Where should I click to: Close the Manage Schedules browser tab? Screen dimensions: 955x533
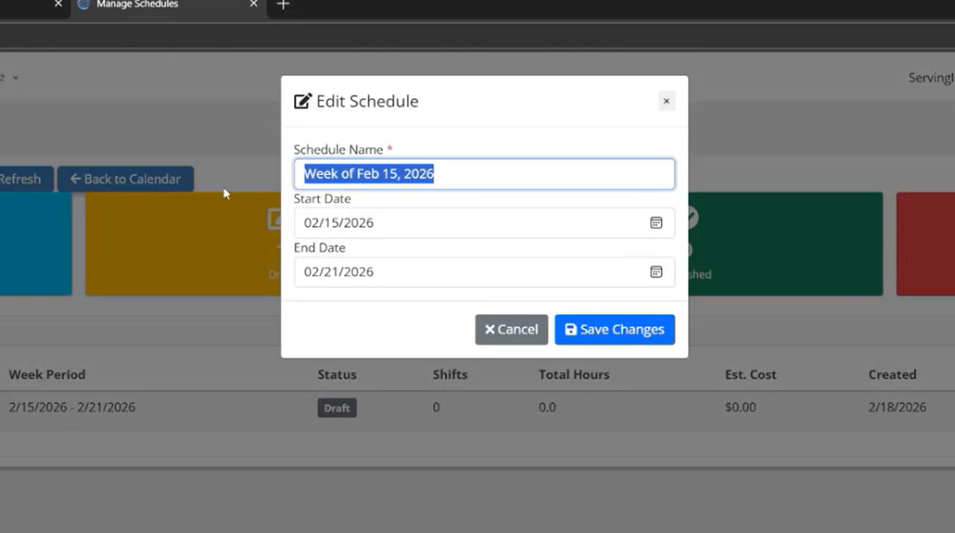pyautogui.click(x=253, y=5)
